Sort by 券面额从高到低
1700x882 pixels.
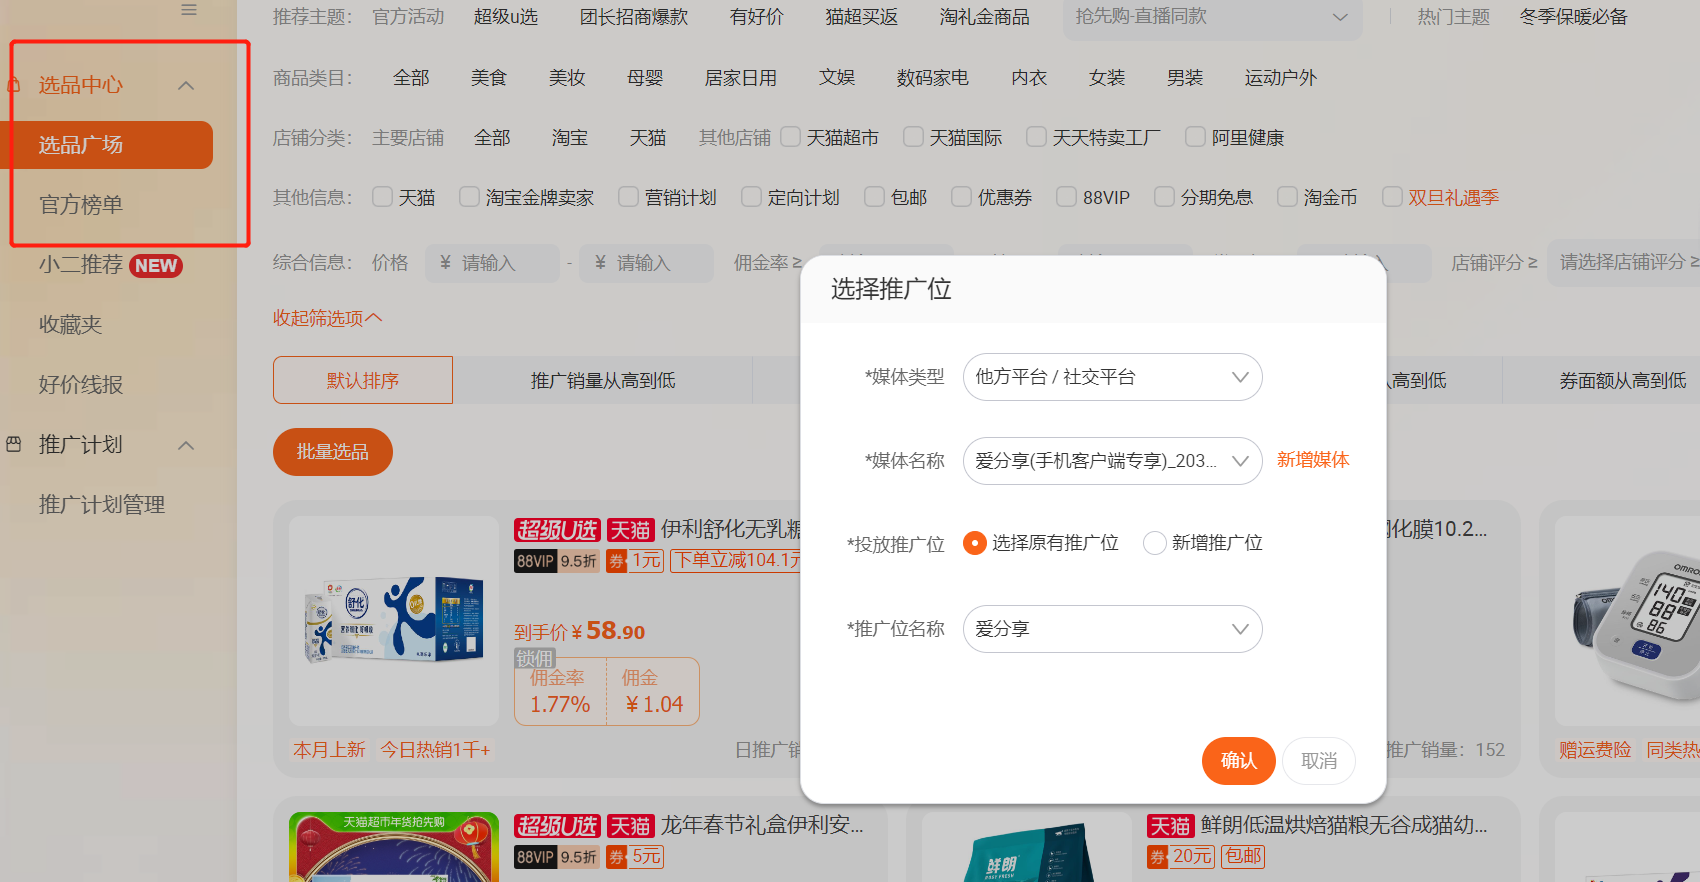point(1623,380)
